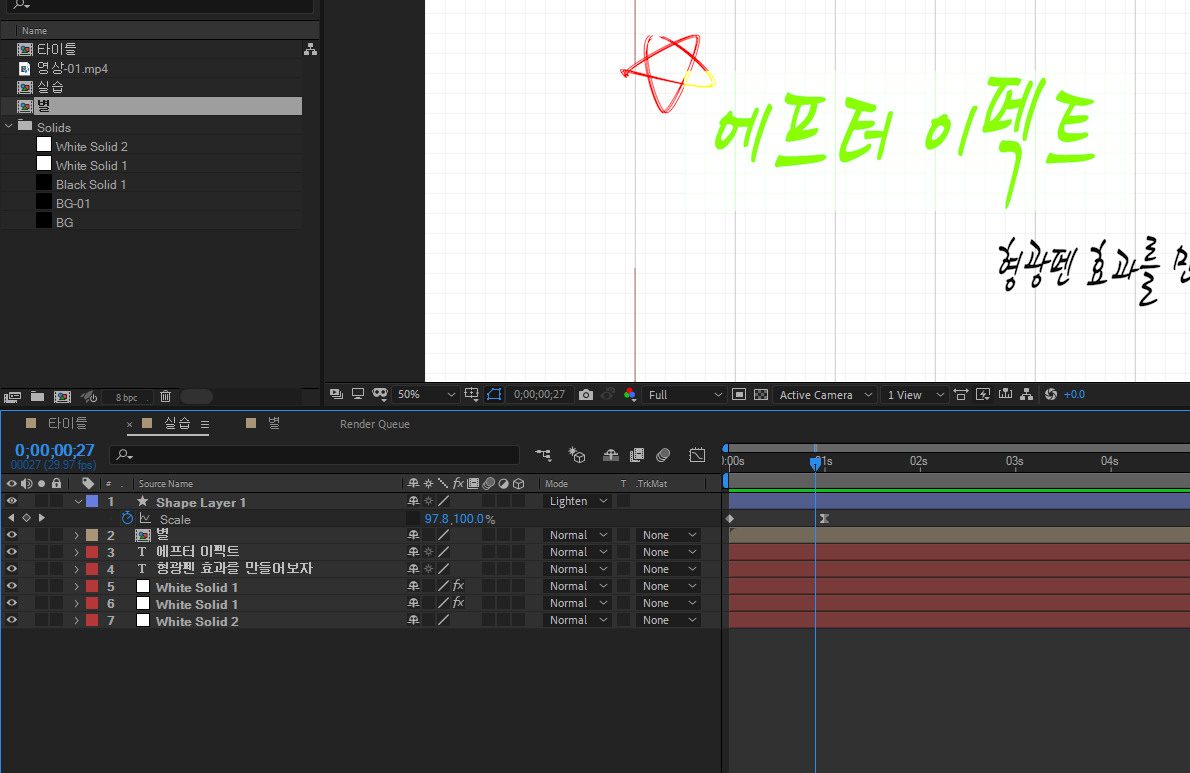
Task: Toggle Scale stopwatch on Shape Layer 1
Action: point(128,518)
